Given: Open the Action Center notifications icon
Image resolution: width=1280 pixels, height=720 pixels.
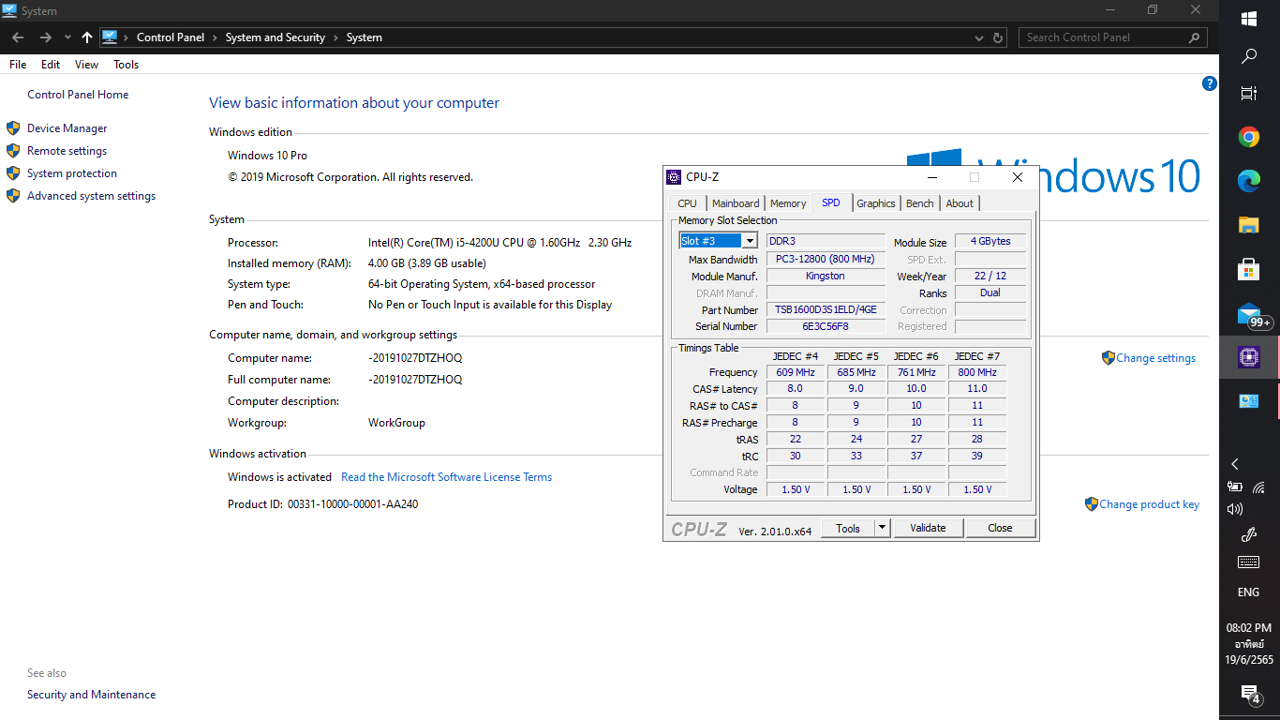Looking at the screenshot, I should pyautogui.click(x=1249, y=693).
